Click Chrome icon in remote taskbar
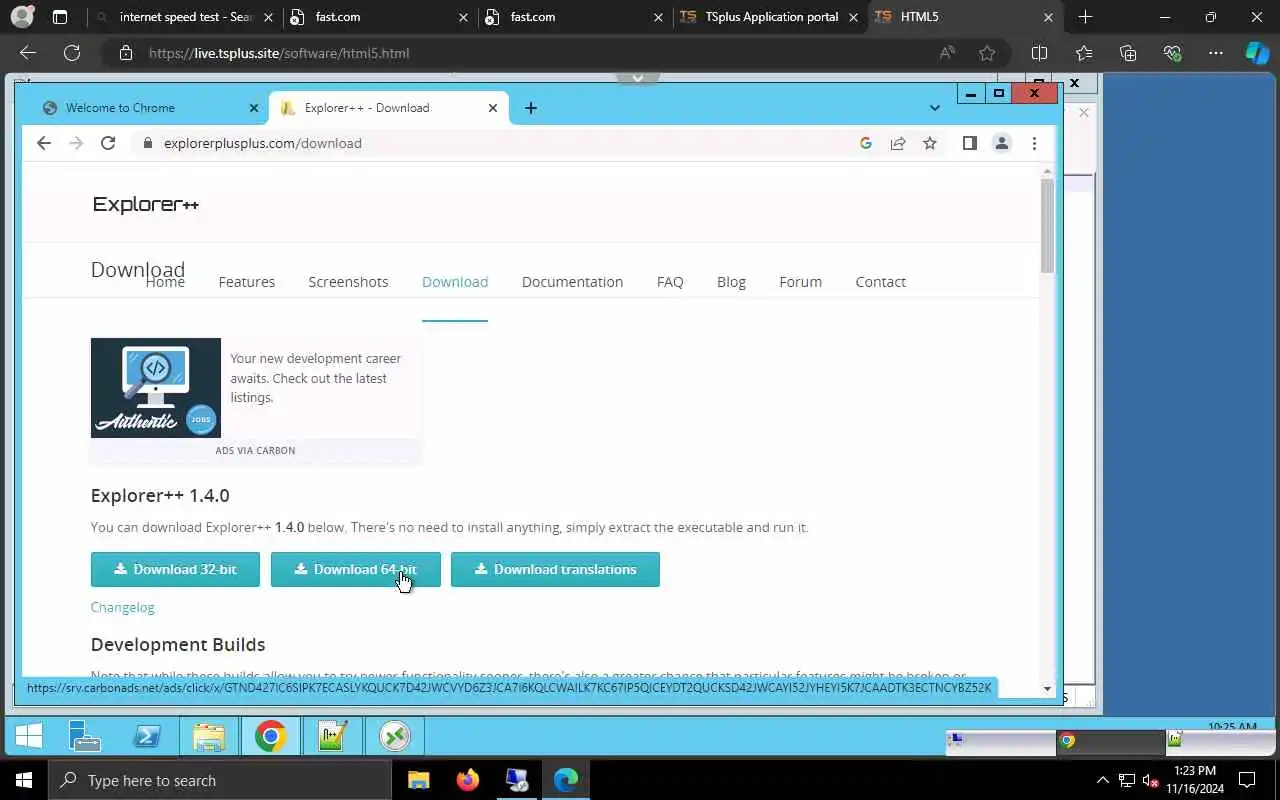The image size is (1280, 800). pos(270,736)
